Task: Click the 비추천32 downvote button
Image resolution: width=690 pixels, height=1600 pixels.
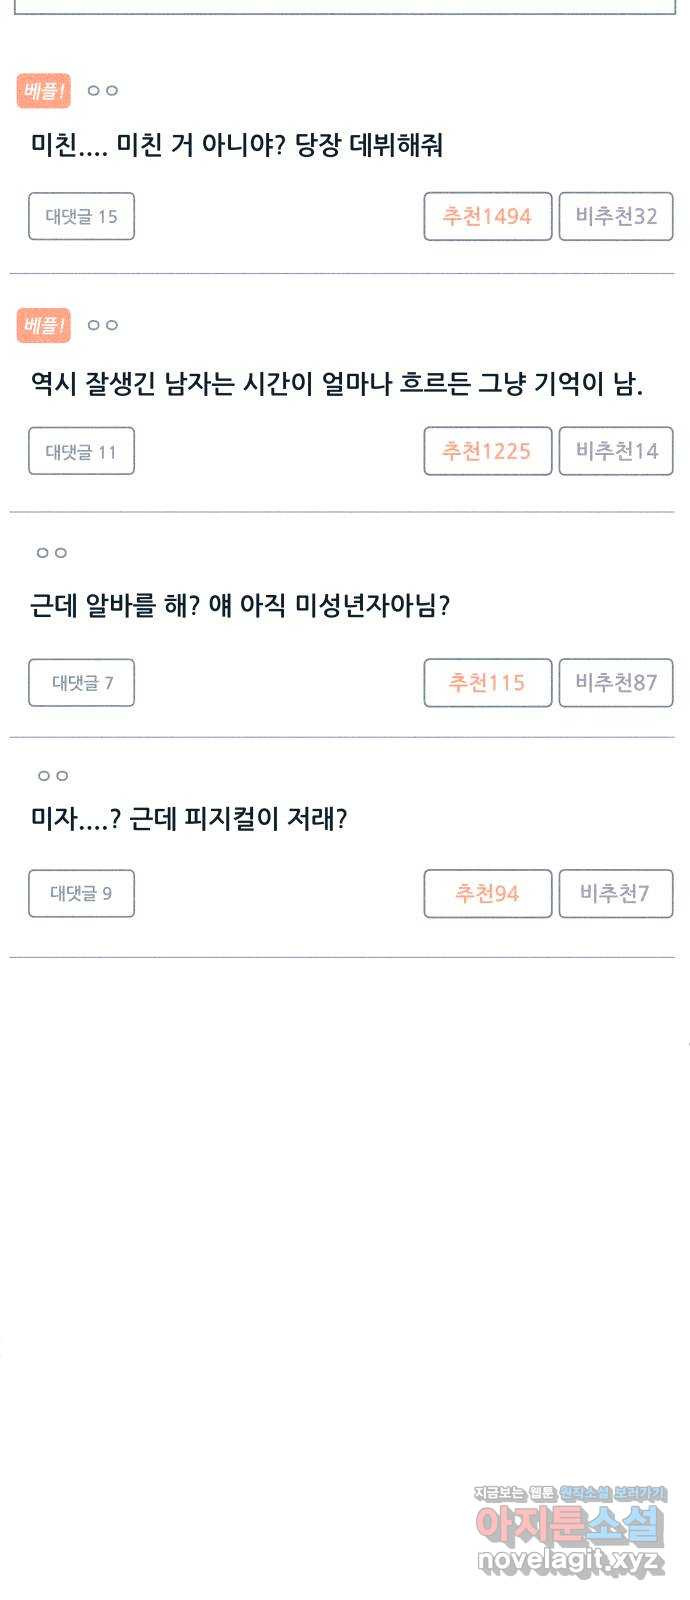Action: (x=616, y=216)
